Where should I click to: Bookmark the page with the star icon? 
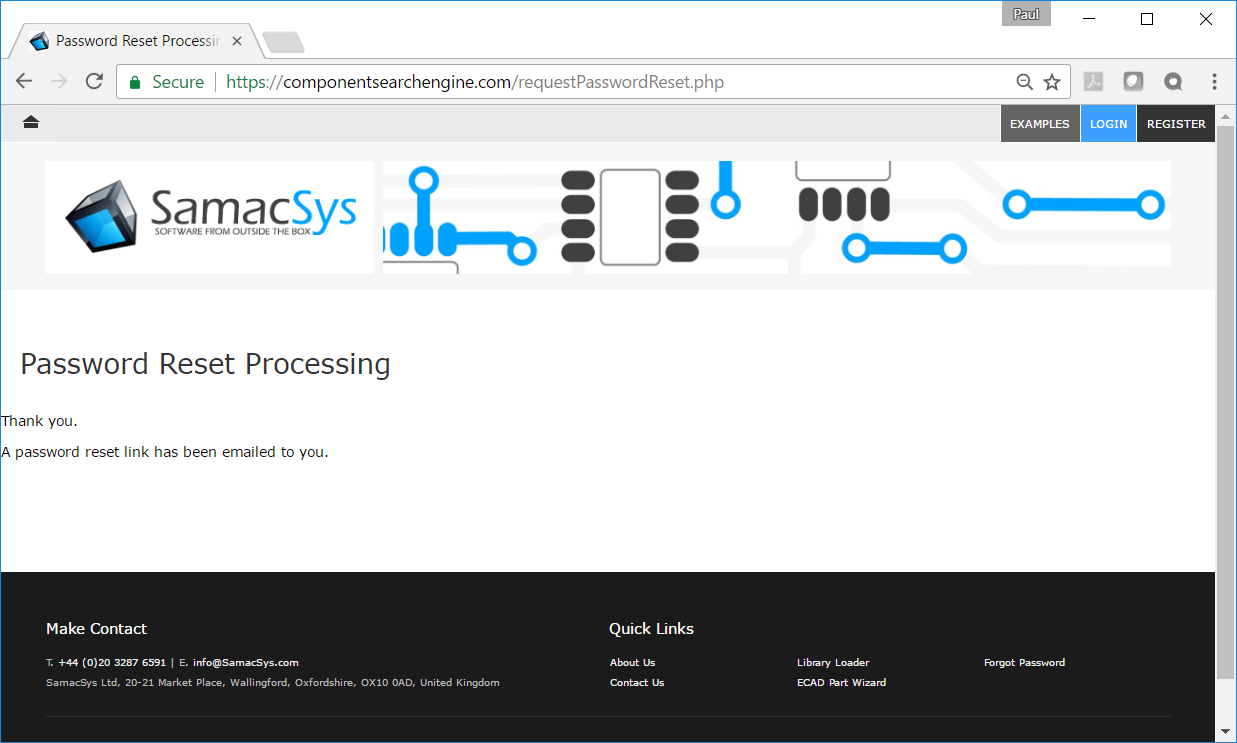coord(1052,81)
